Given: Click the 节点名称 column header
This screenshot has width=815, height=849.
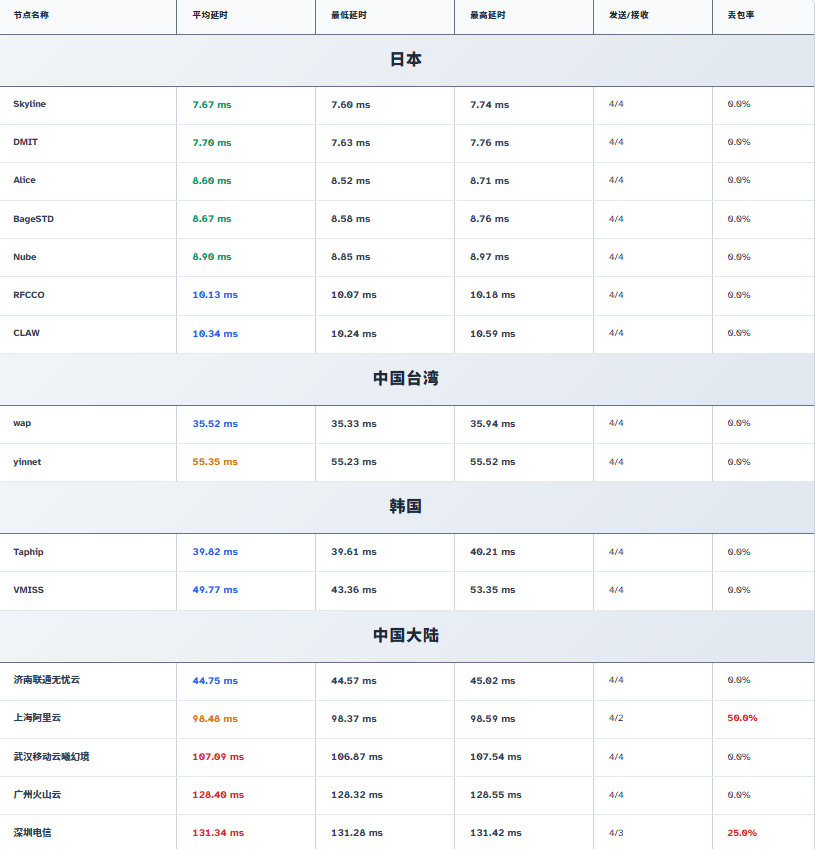Looking at the screenshot, I should [x=31, y=16].
